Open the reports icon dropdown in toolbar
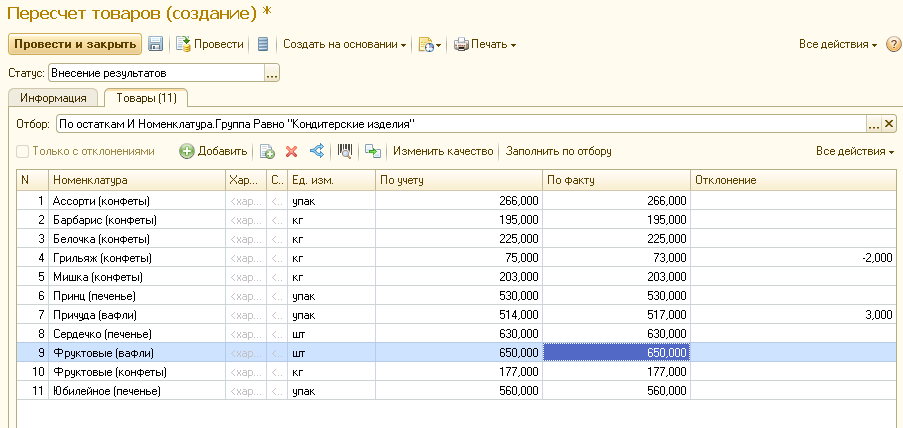 pos(430,44)
